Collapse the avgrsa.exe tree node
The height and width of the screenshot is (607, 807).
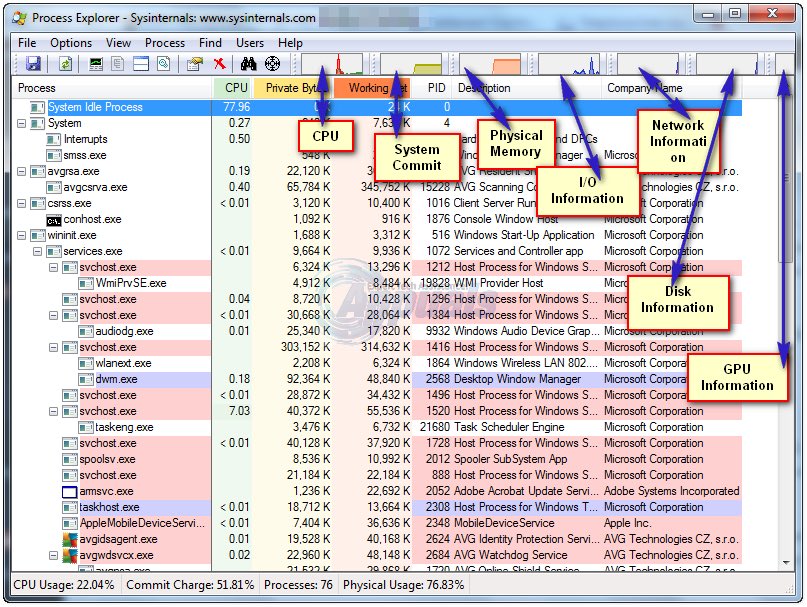(22, 171)
